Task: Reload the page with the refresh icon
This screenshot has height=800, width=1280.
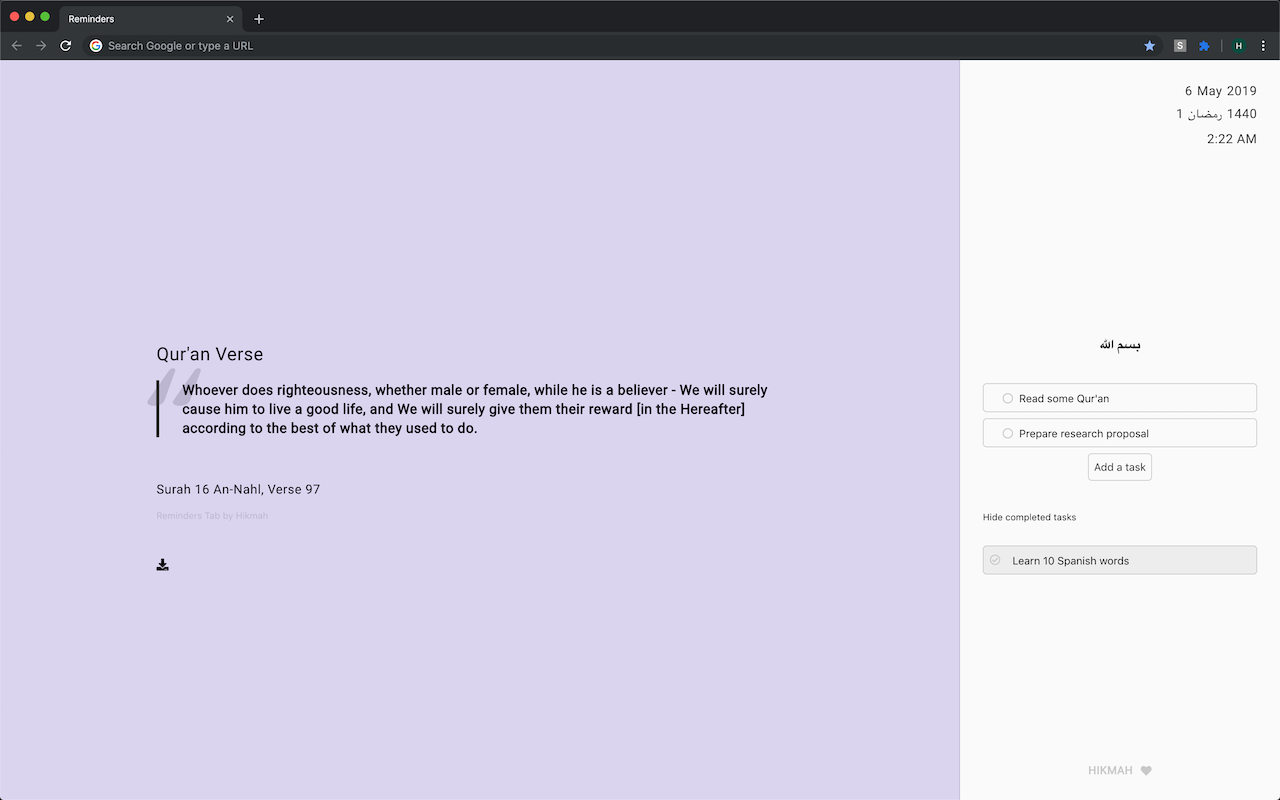Action: pos(66,46)
